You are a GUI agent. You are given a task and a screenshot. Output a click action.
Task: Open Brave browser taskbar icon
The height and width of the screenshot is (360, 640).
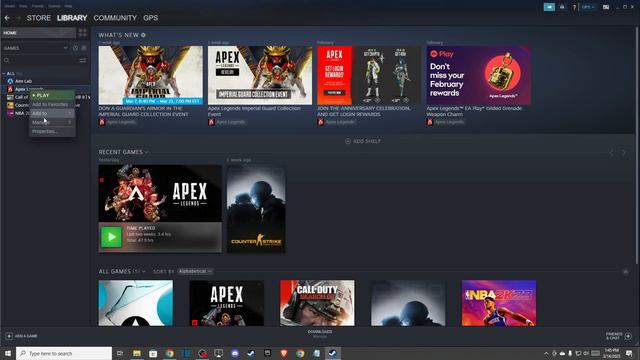click(x=284, y=353)
